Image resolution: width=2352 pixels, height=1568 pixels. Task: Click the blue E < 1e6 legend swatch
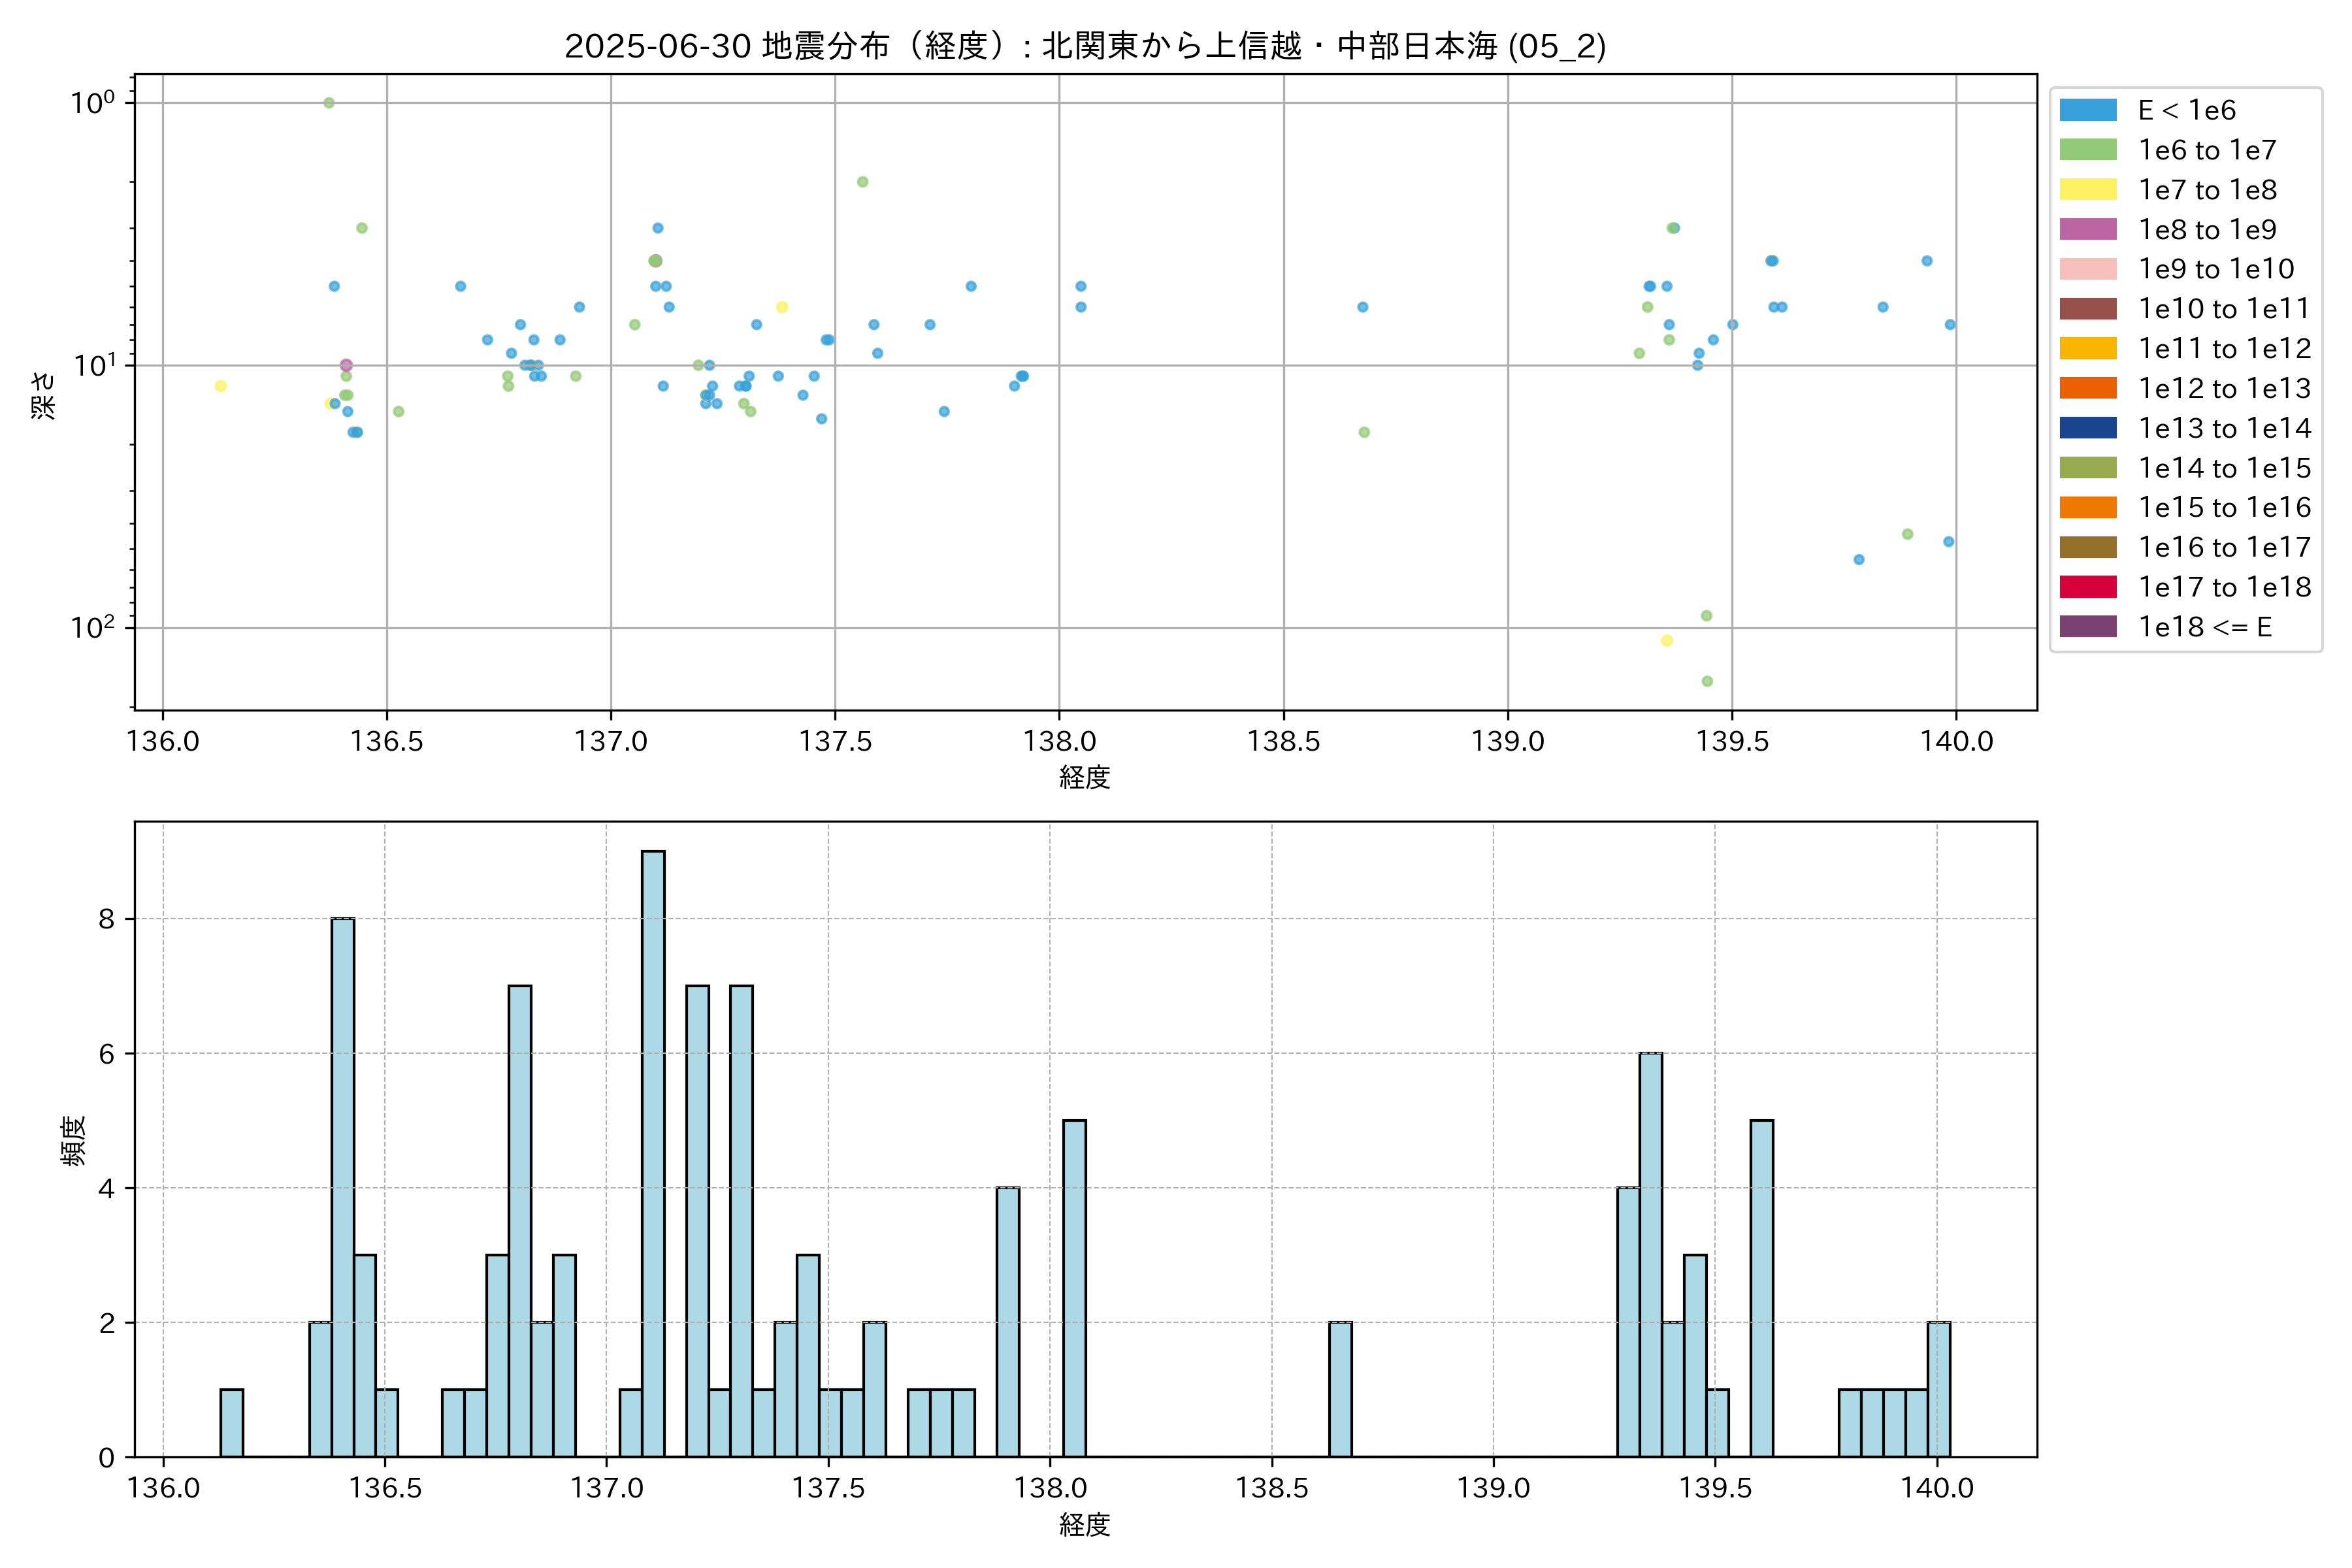(2087, 110)
